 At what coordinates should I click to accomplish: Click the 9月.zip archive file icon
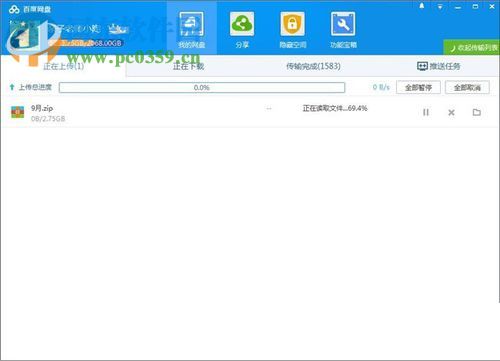point(17,112)
